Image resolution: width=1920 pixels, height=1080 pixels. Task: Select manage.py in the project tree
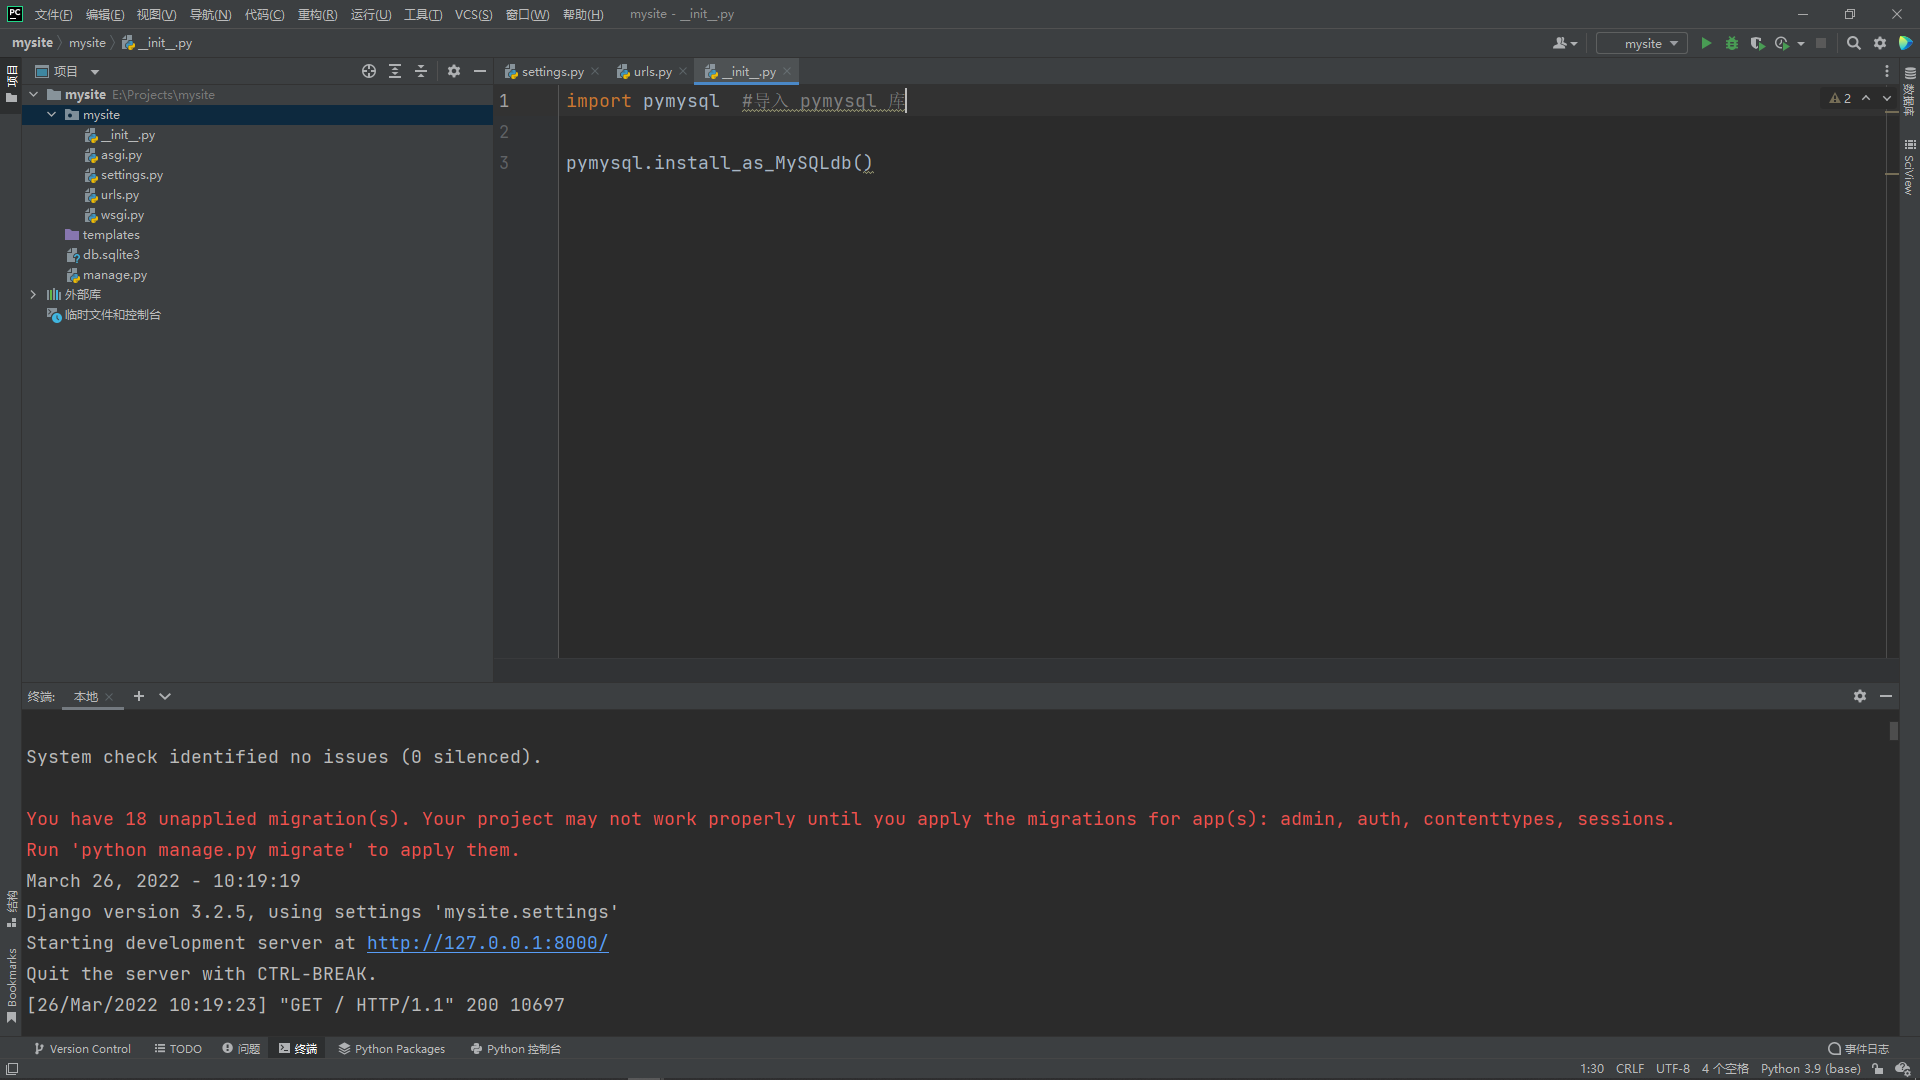(x=114, y=274)
